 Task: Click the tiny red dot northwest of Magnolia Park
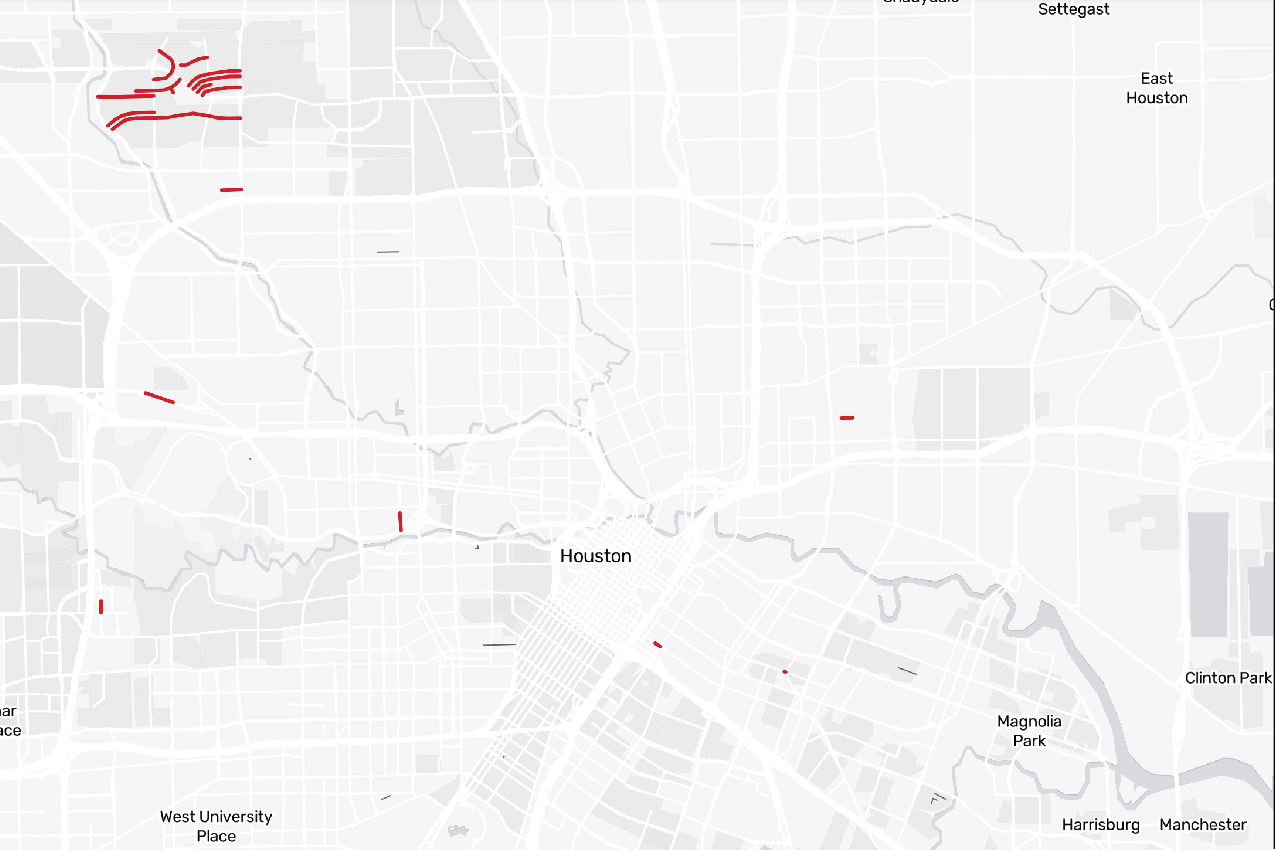pos(786,670)
